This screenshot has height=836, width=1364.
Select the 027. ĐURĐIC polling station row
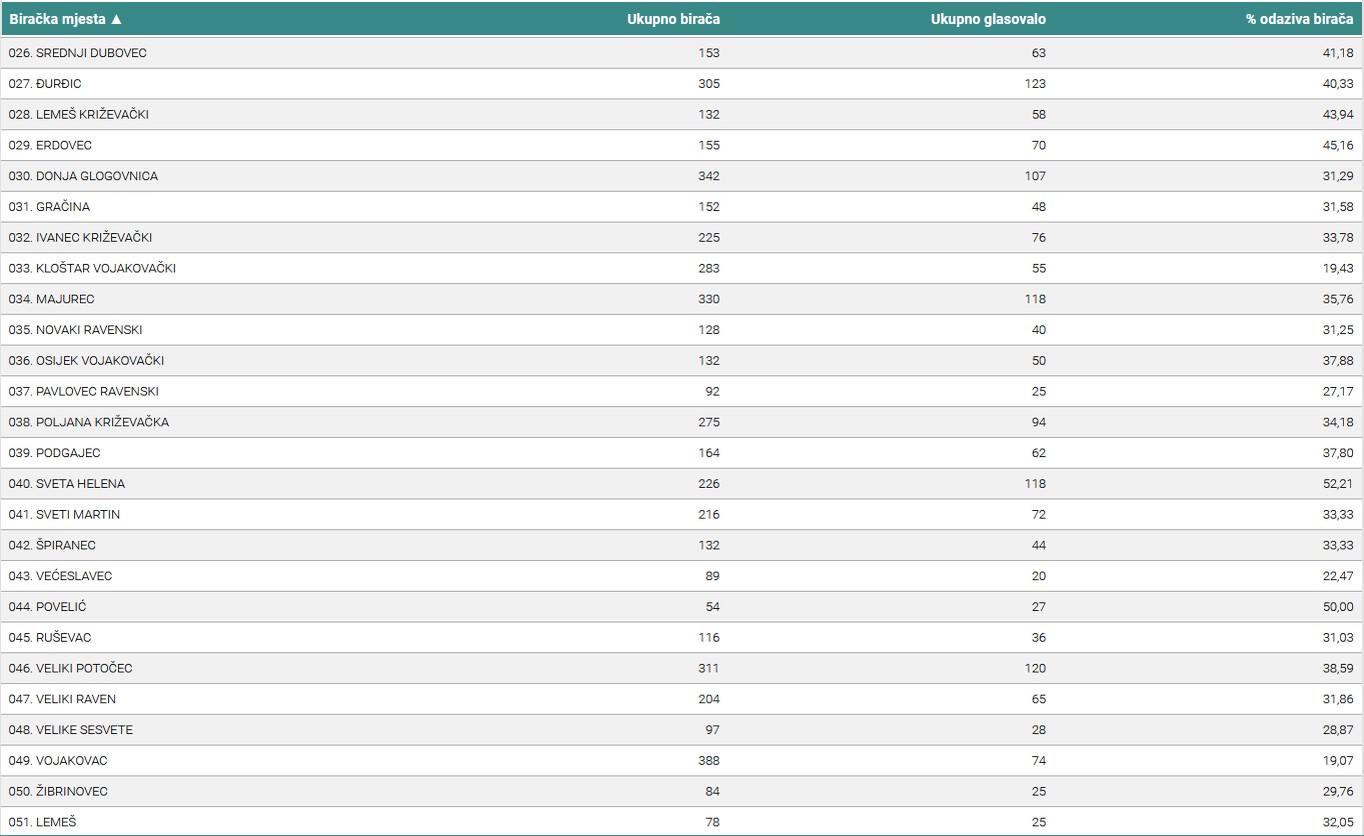pos(45,84)
